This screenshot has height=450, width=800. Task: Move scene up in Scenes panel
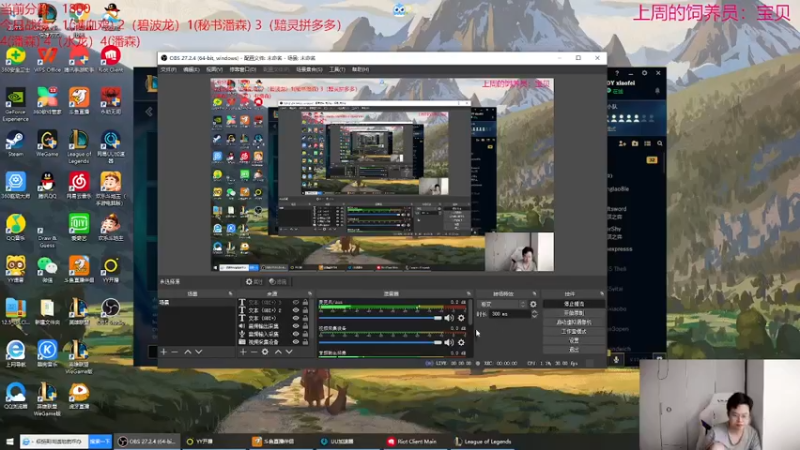pyautogui.click(x=188, y=352)
